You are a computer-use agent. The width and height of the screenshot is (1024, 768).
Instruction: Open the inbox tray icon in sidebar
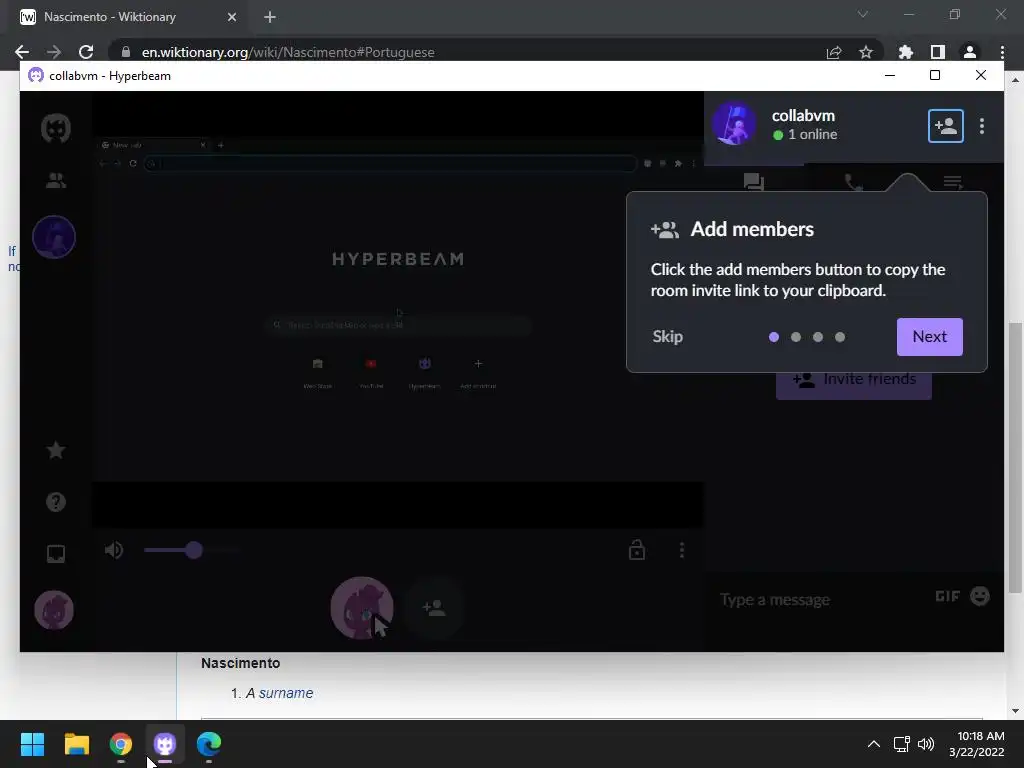(56, 554)
